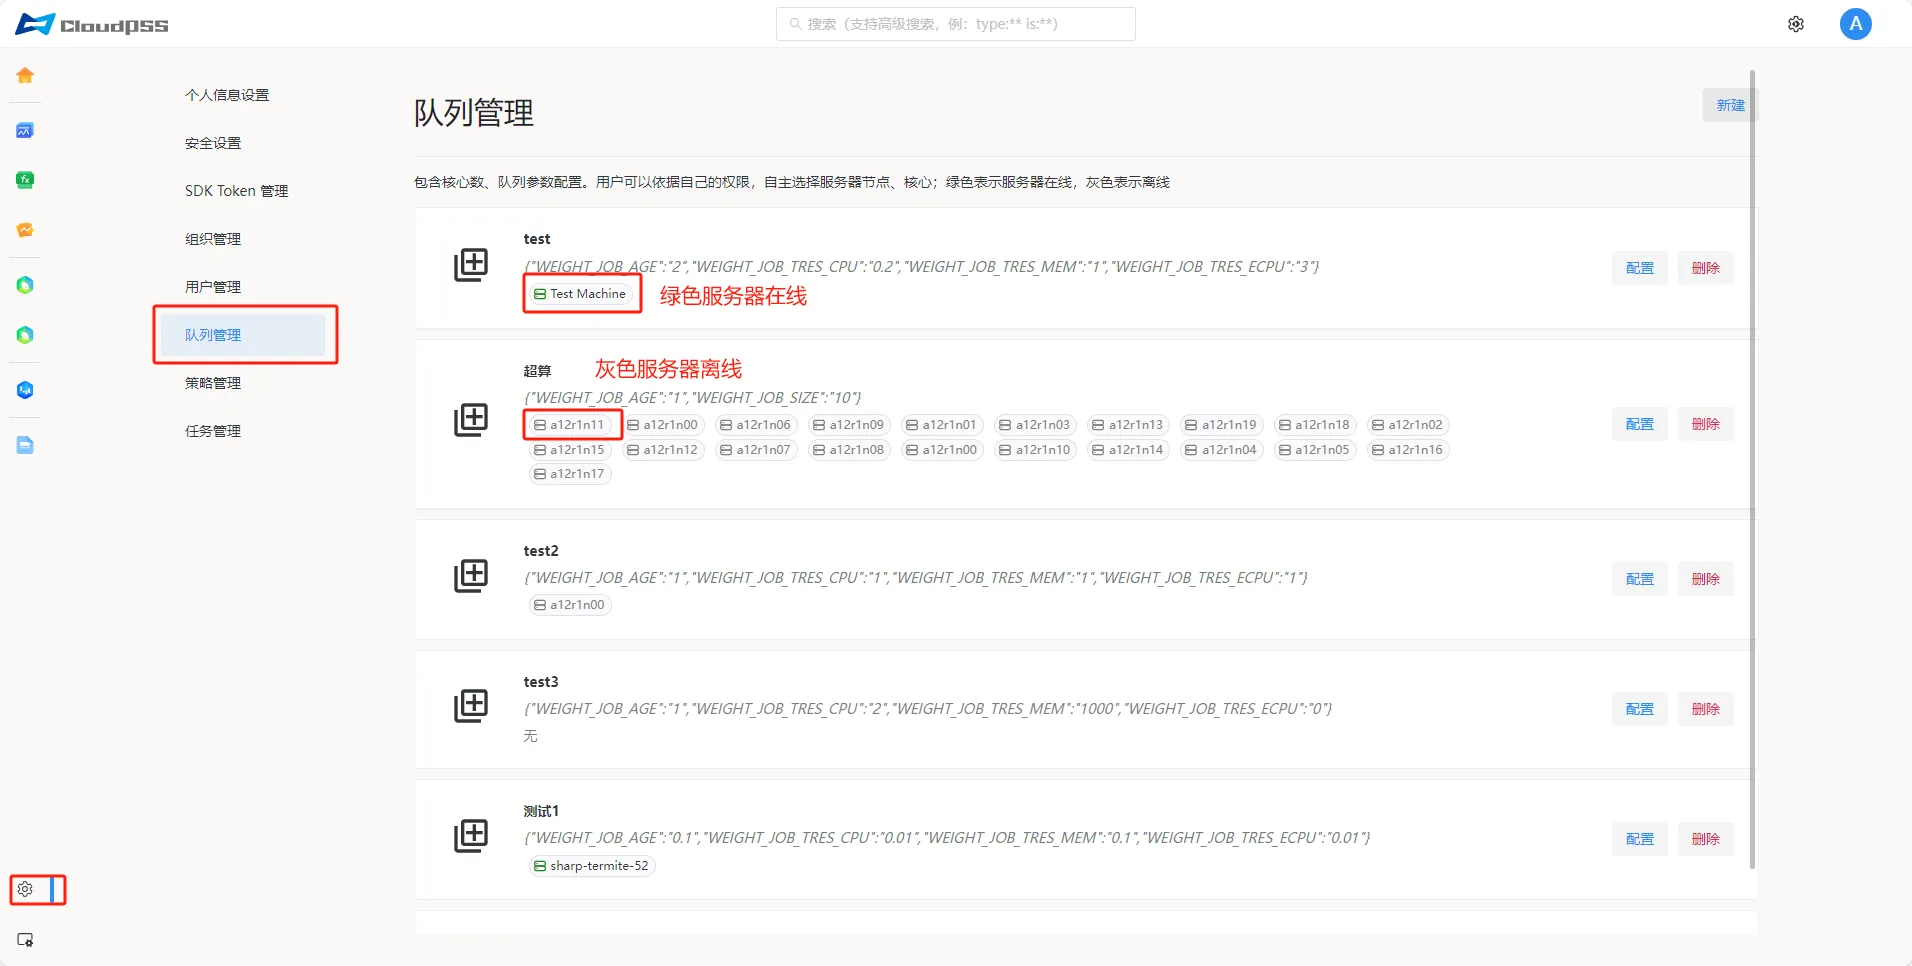Click 配置 for the test queue

coord(1640,268)
